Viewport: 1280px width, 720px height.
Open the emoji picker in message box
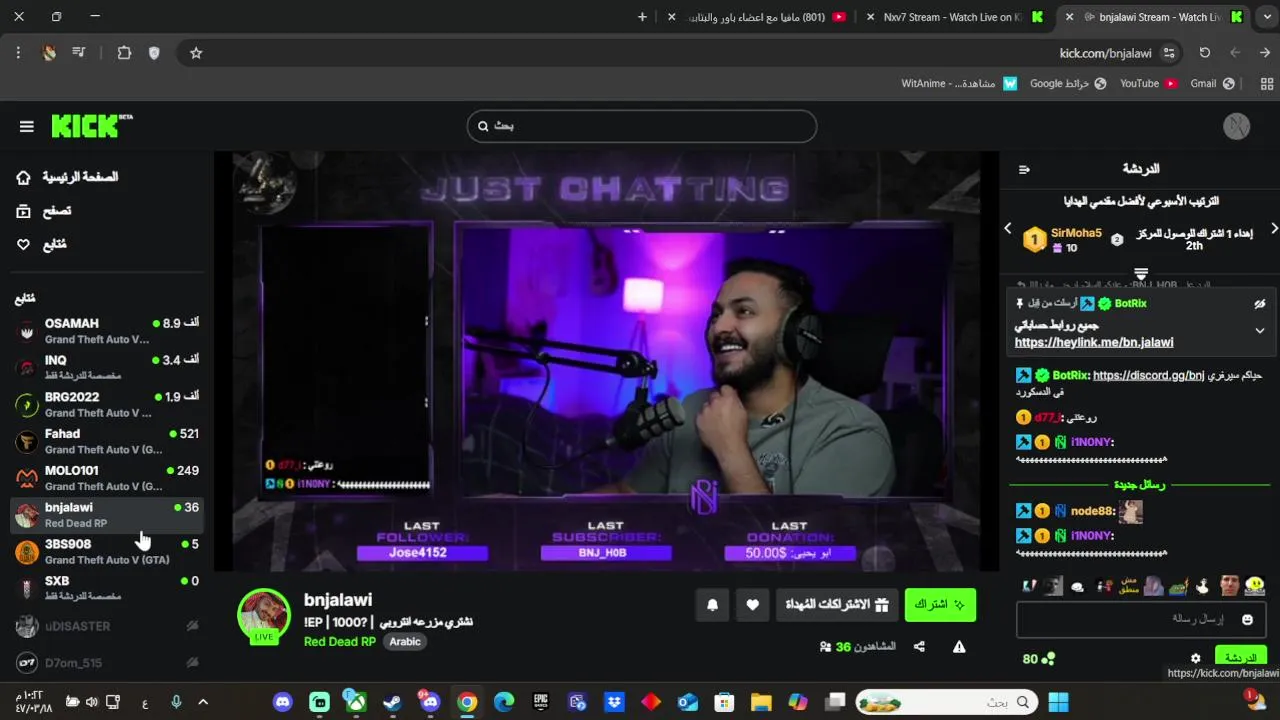[1247, 619]
